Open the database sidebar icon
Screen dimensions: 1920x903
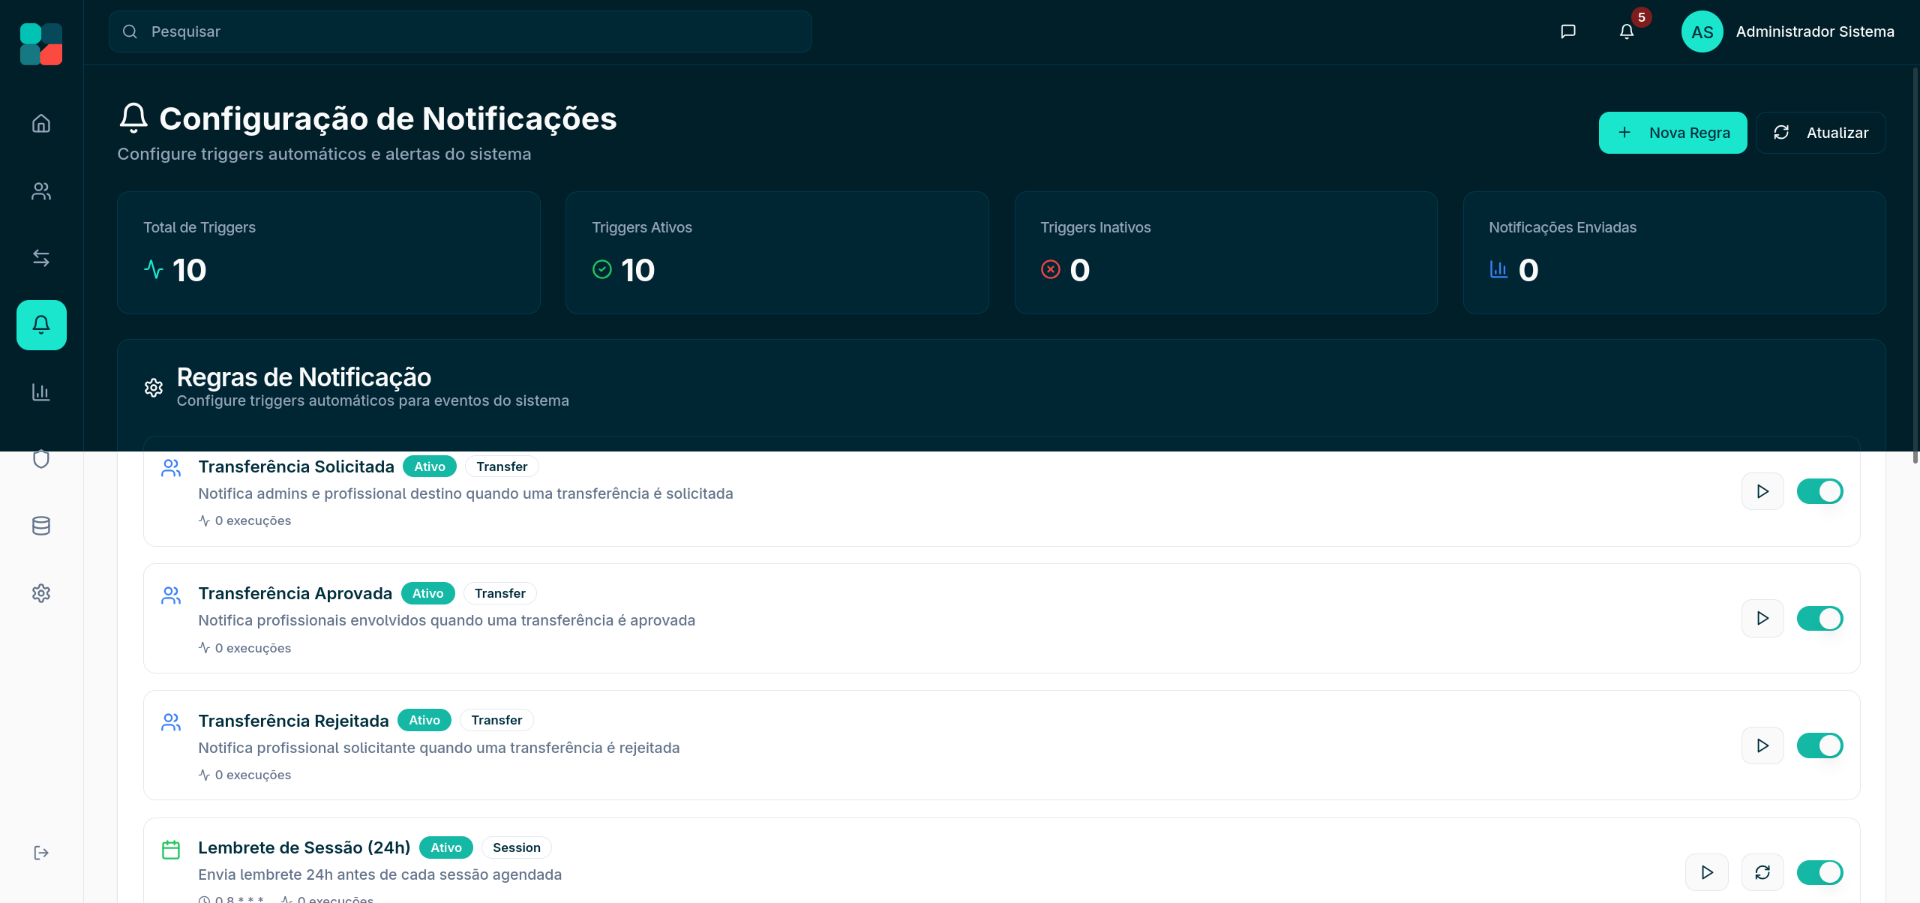41,526
